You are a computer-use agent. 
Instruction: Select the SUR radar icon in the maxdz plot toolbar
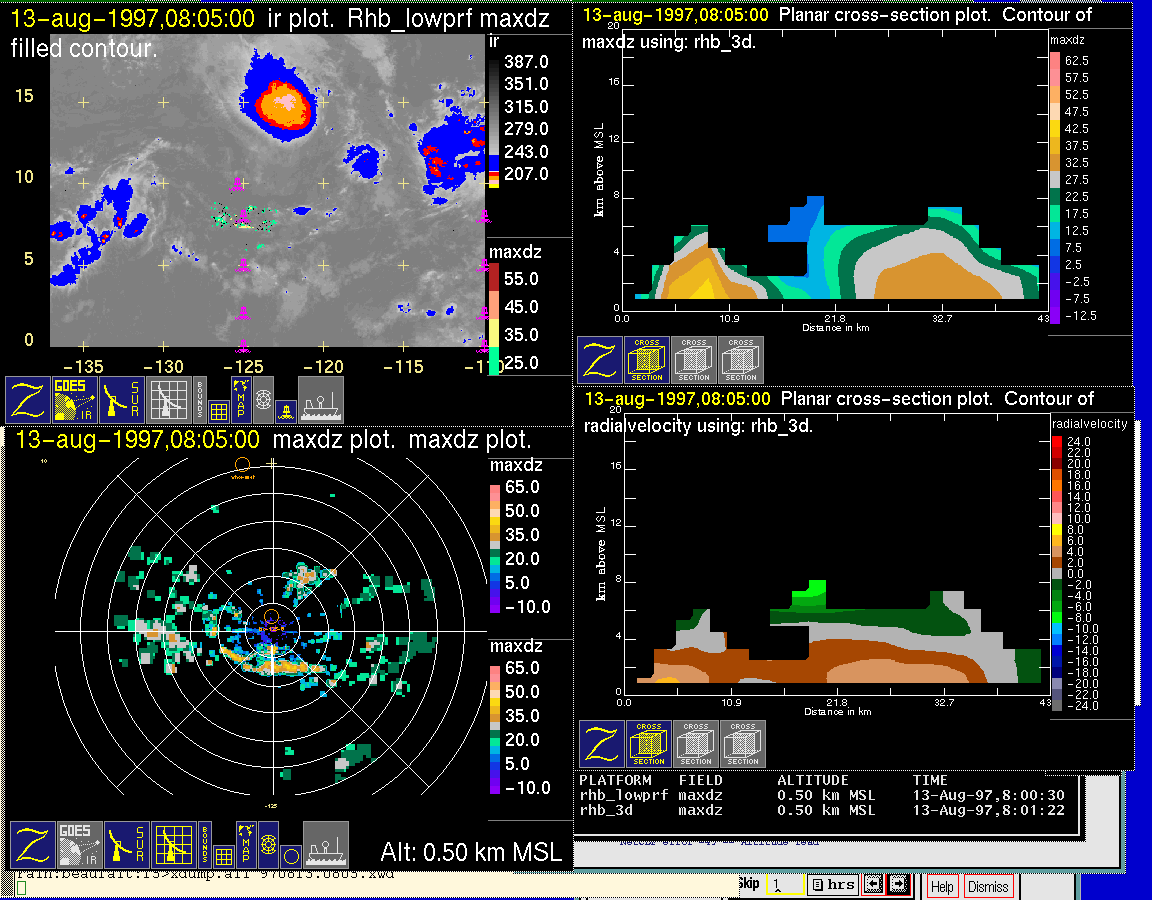125,844
